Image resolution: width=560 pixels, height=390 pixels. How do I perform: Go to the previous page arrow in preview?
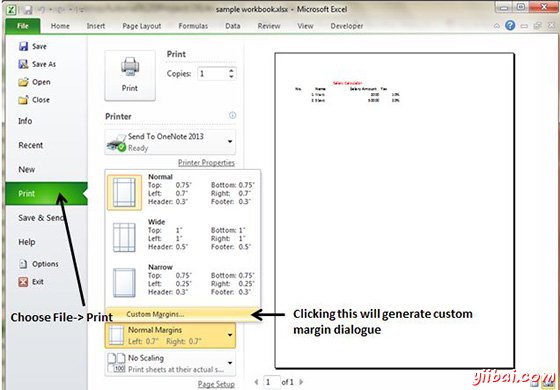click(x=256, y=382)
